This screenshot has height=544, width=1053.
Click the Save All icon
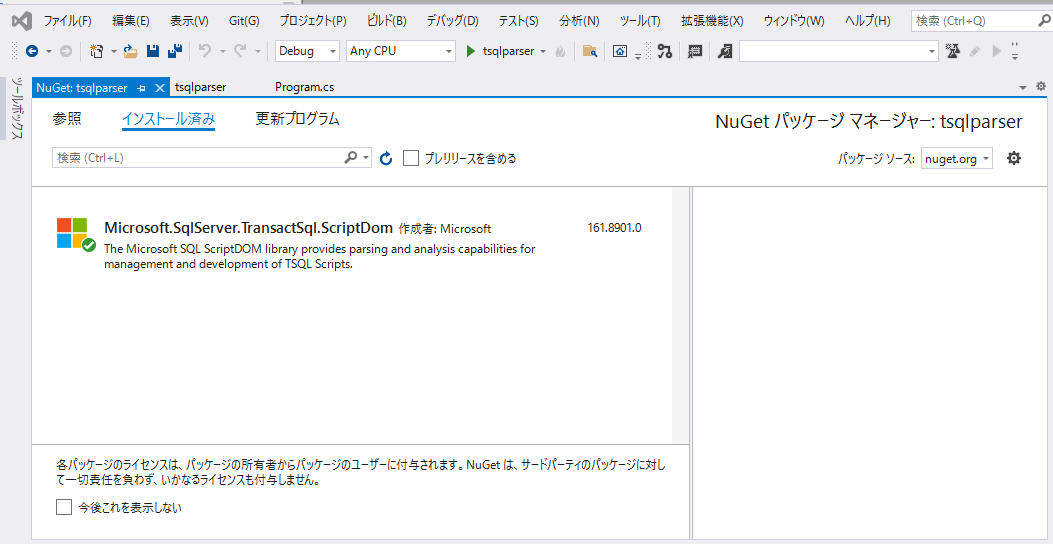click(x=175, y=51)
